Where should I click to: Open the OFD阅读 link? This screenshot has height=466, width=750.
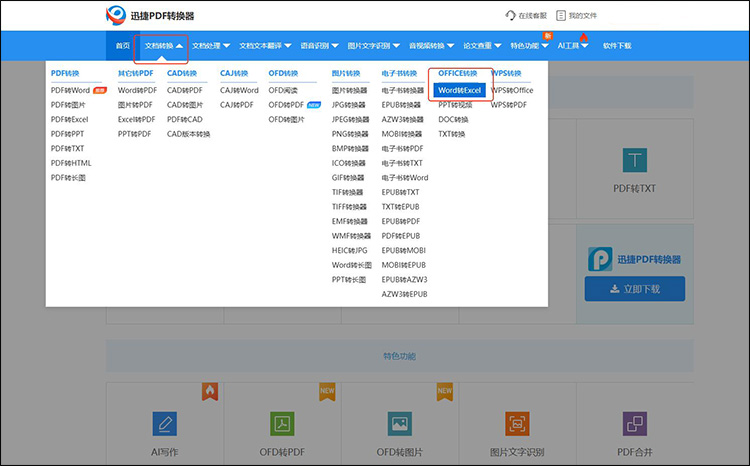click(x=283, y=90)
